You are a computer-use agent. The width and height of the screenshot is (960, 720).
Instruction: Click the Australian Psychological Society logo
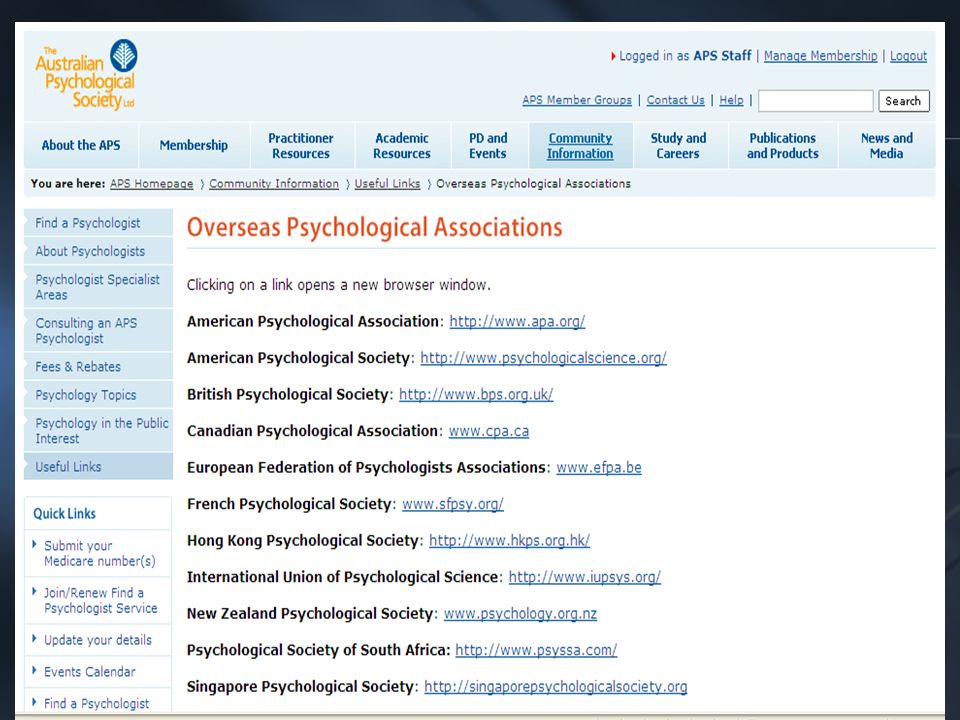86,75
